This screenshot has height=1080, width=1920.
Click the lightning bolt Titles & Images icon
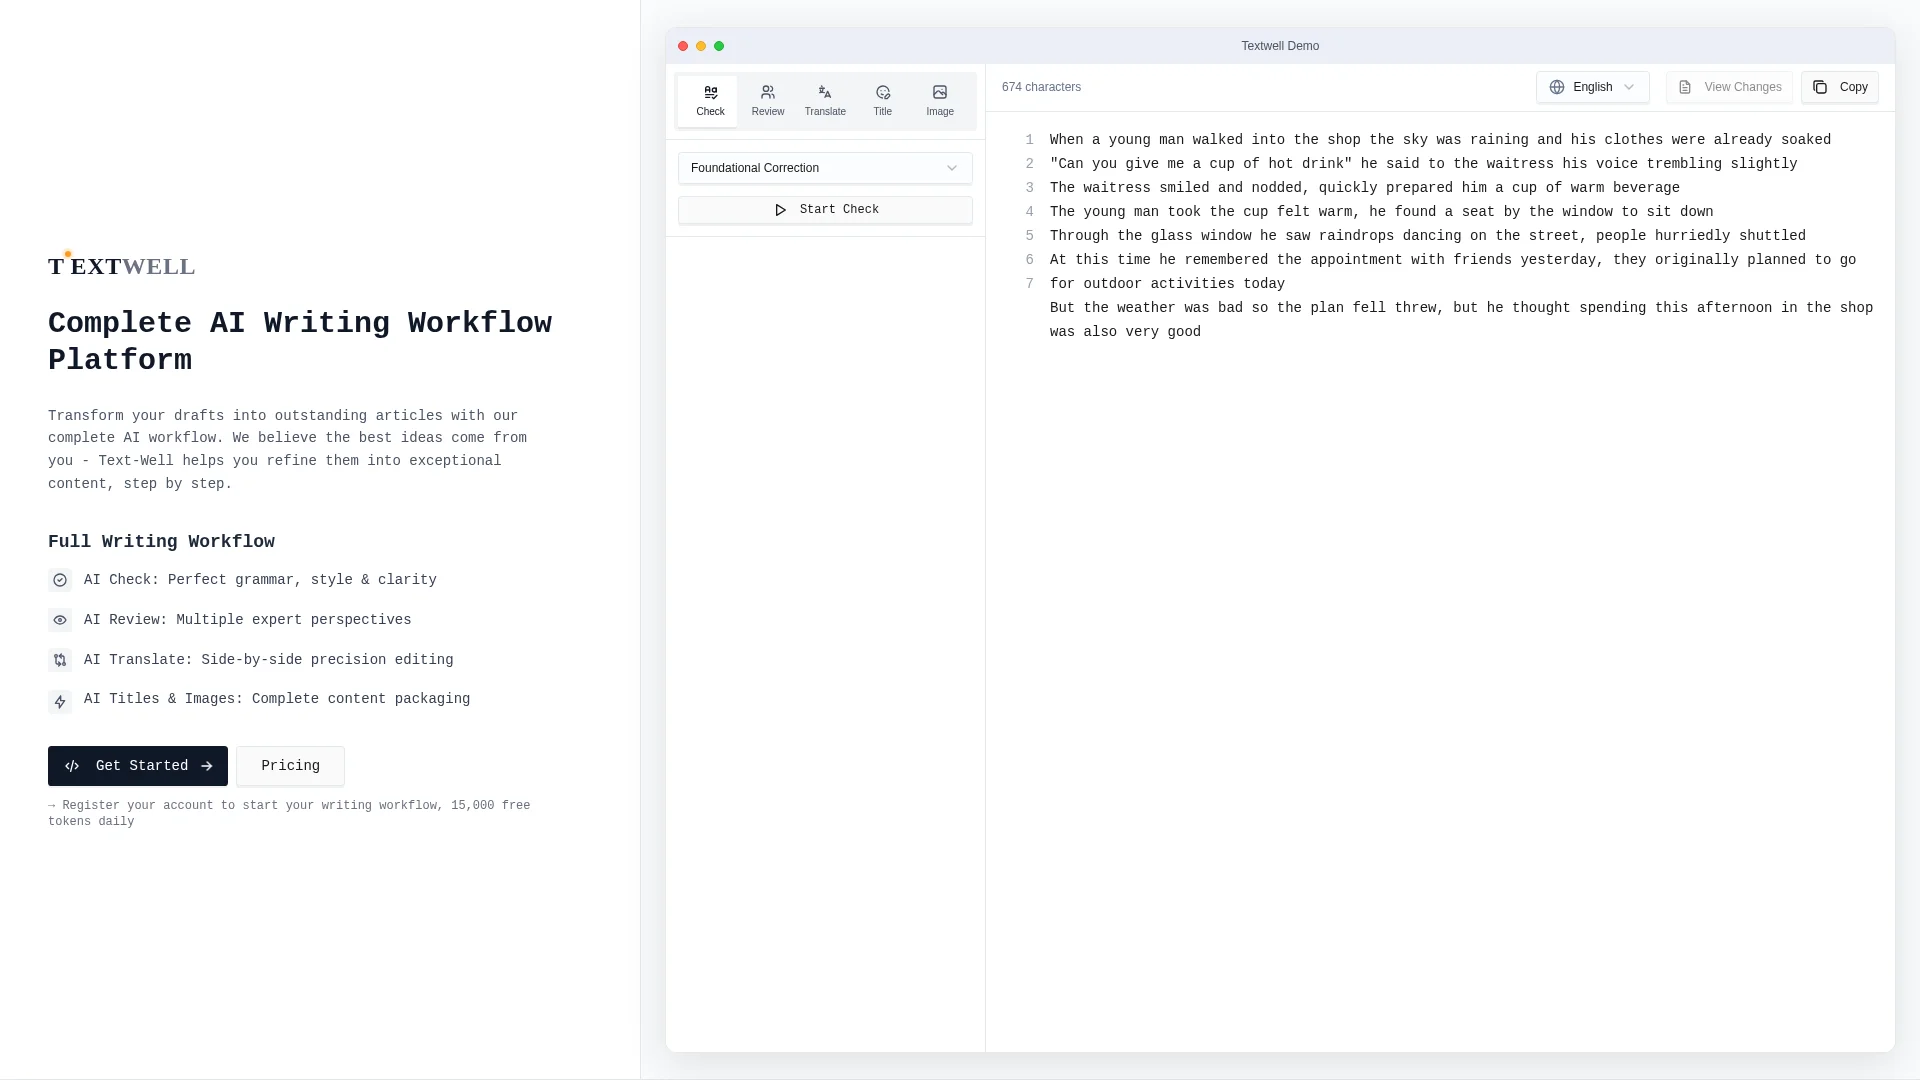tap(60, 702)
